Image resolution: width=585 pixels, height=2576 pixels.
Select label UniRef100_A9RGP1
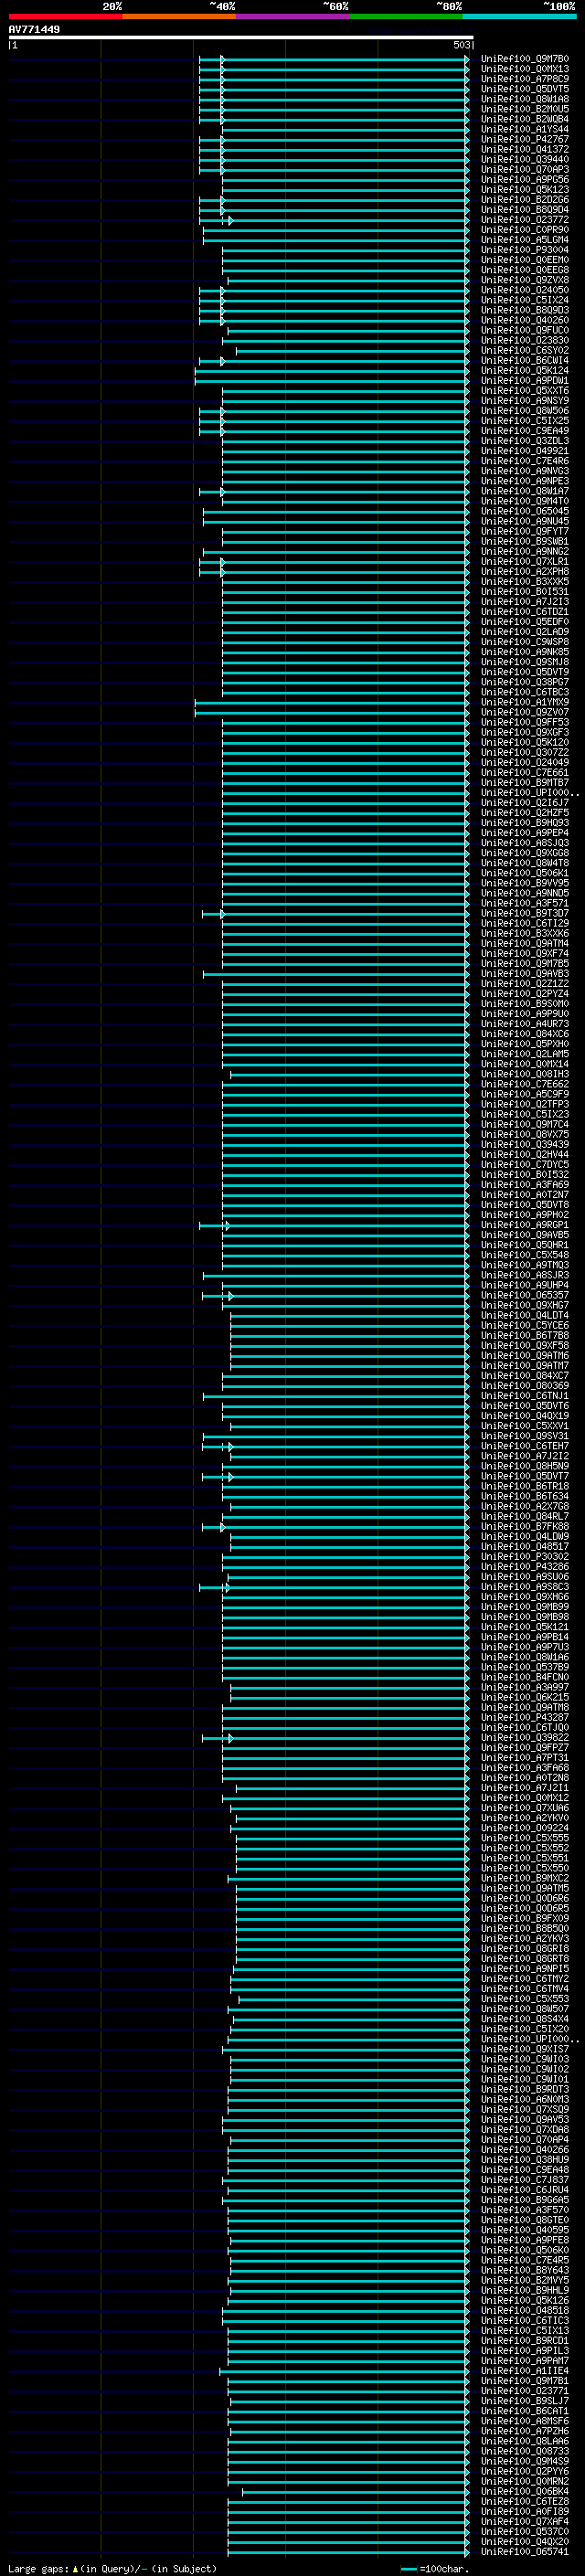pos(524,1225)
